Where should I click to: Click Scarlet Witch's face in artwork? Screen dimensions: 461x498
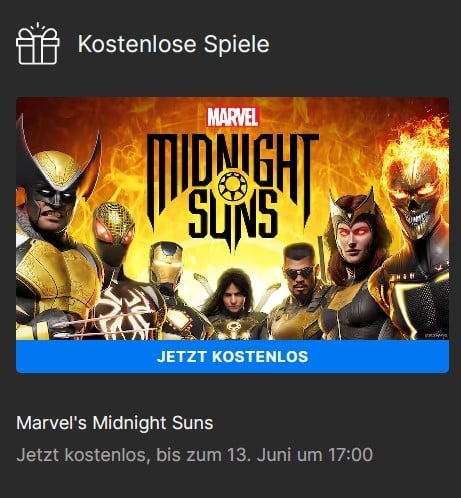click(x=353, y=238)
